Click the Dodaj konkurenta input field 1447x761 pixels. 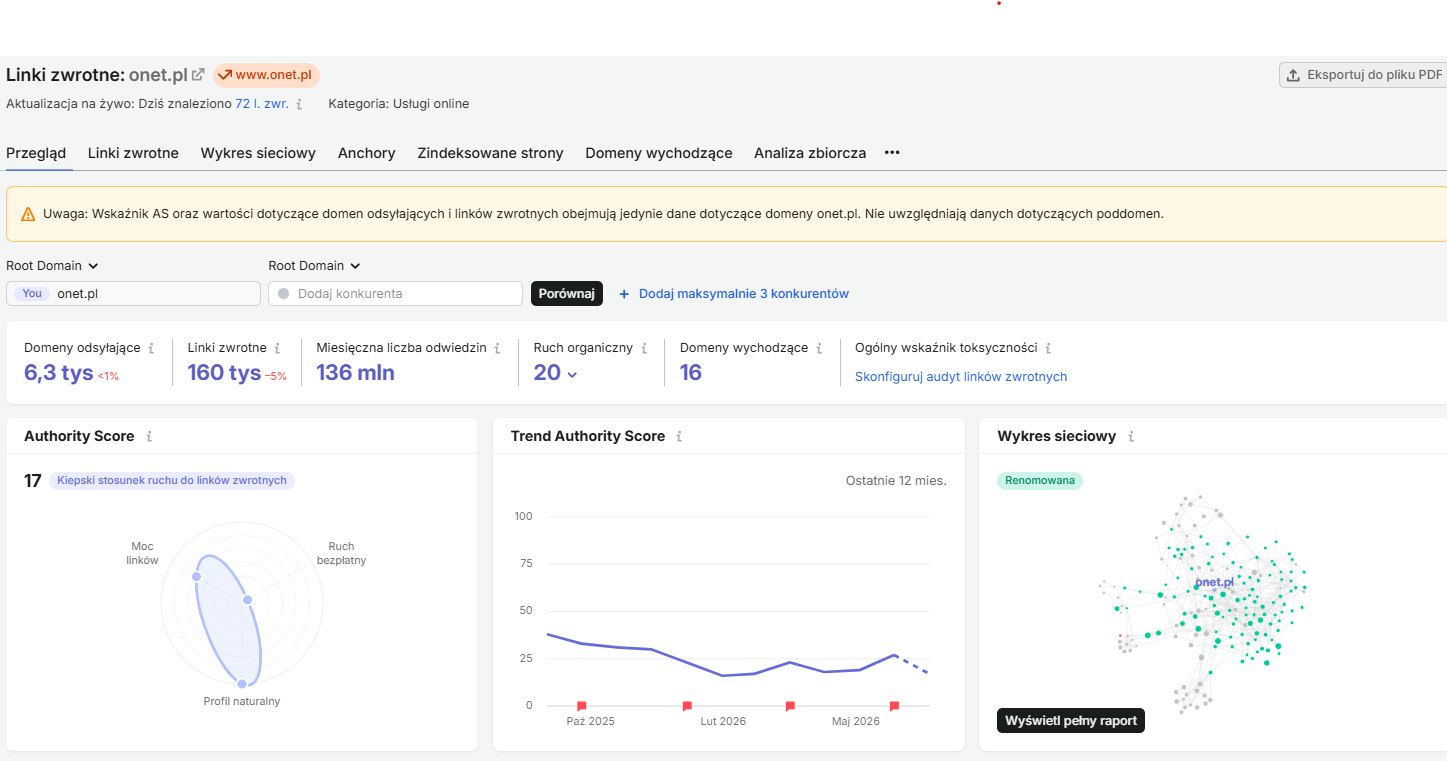(395, 293)
